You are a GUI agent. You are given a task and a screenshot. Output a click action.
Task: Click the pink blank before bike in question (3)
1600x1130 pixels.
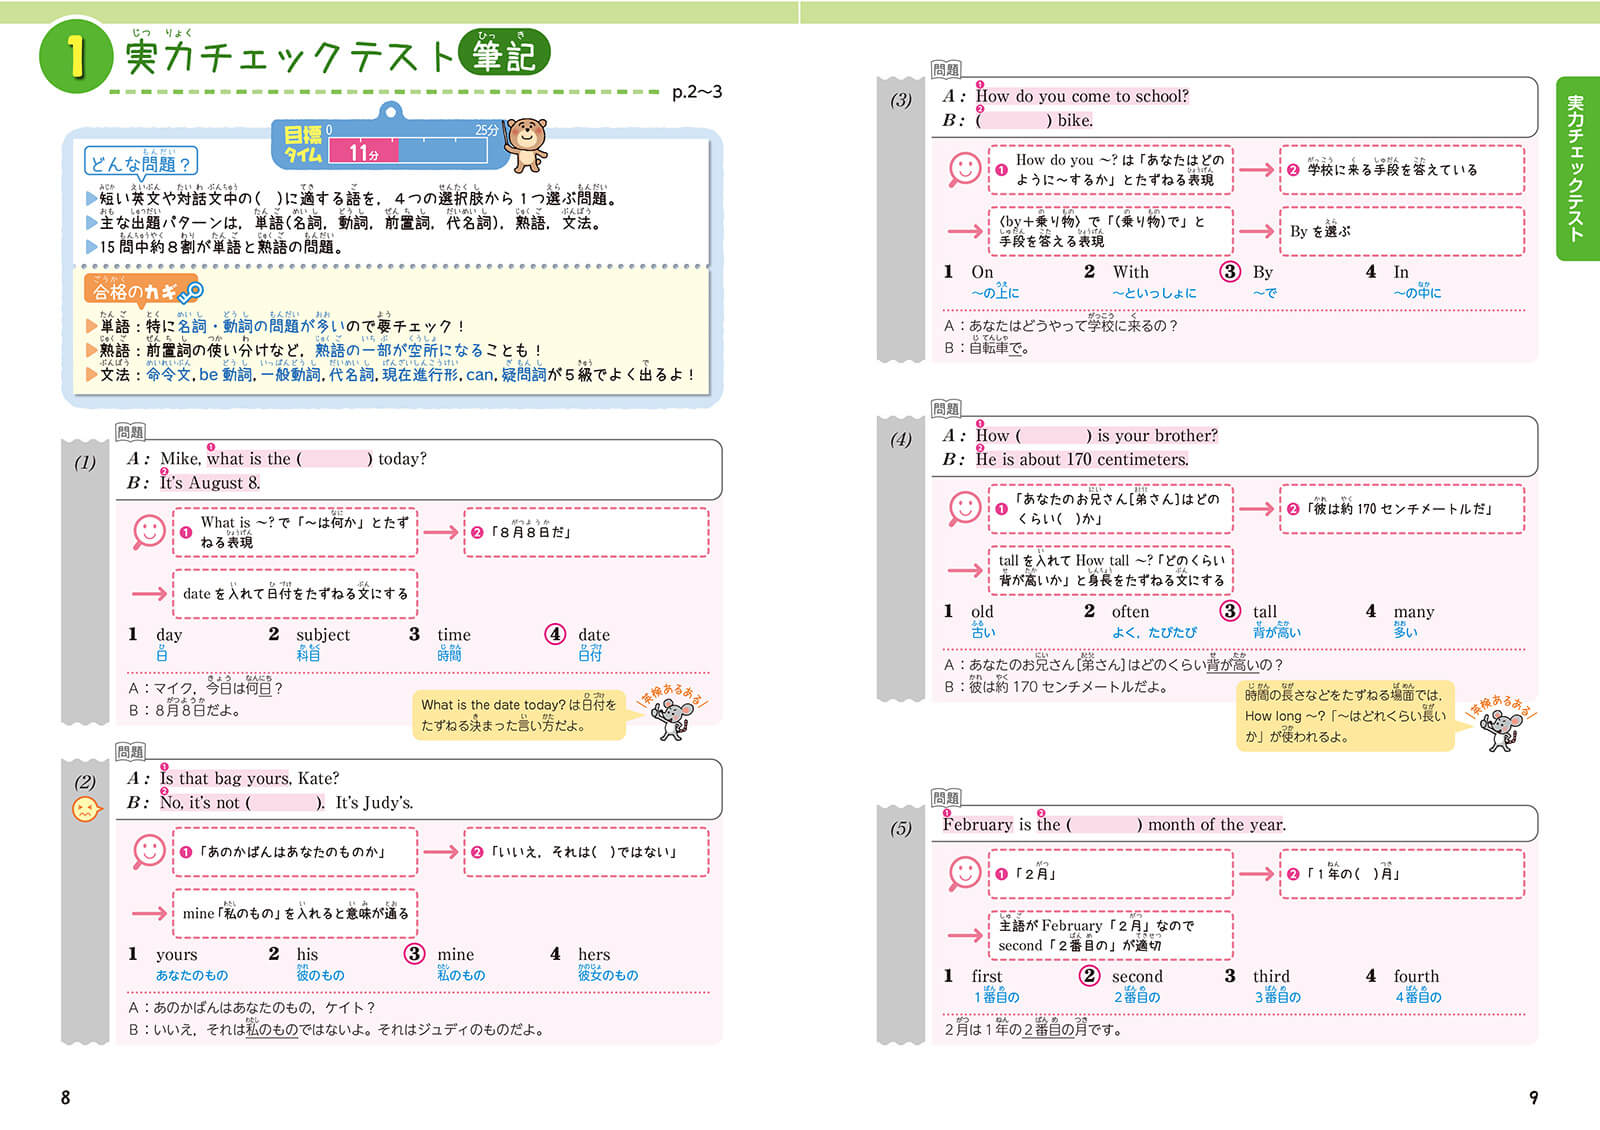(x=1014, y=120)
